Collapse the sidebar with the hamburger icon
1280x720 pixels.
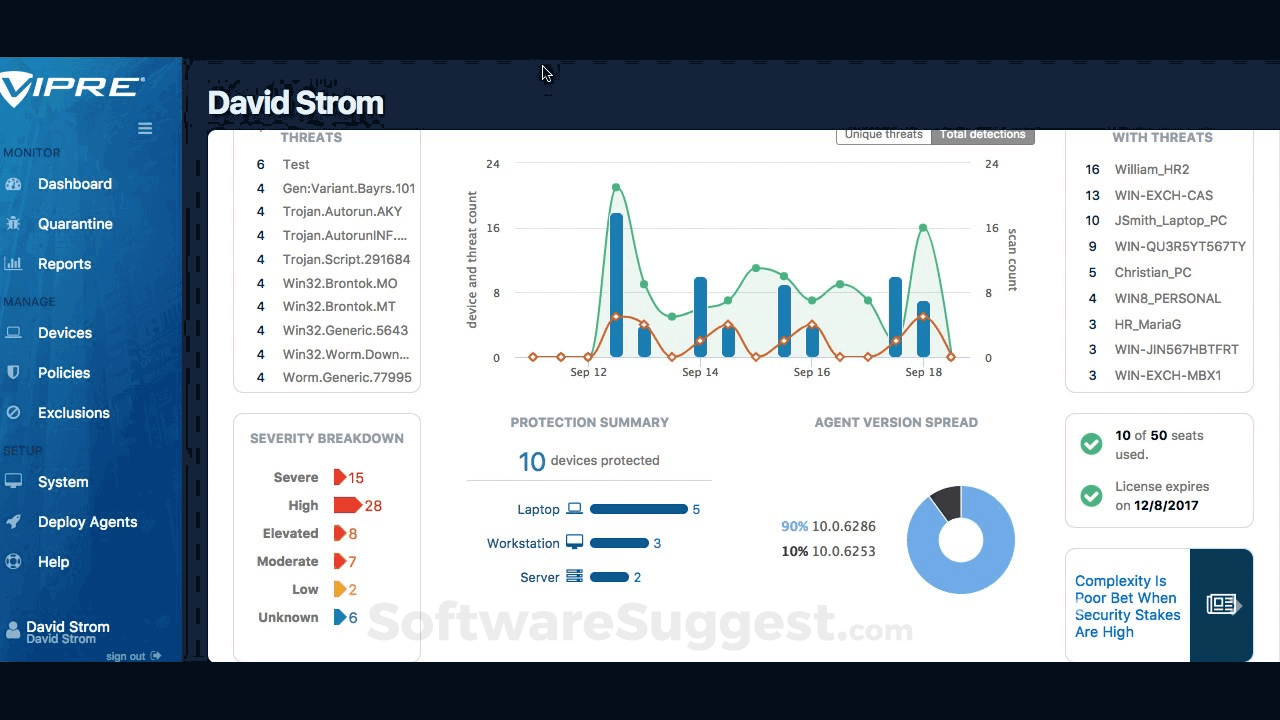click(x=145, y=128)
